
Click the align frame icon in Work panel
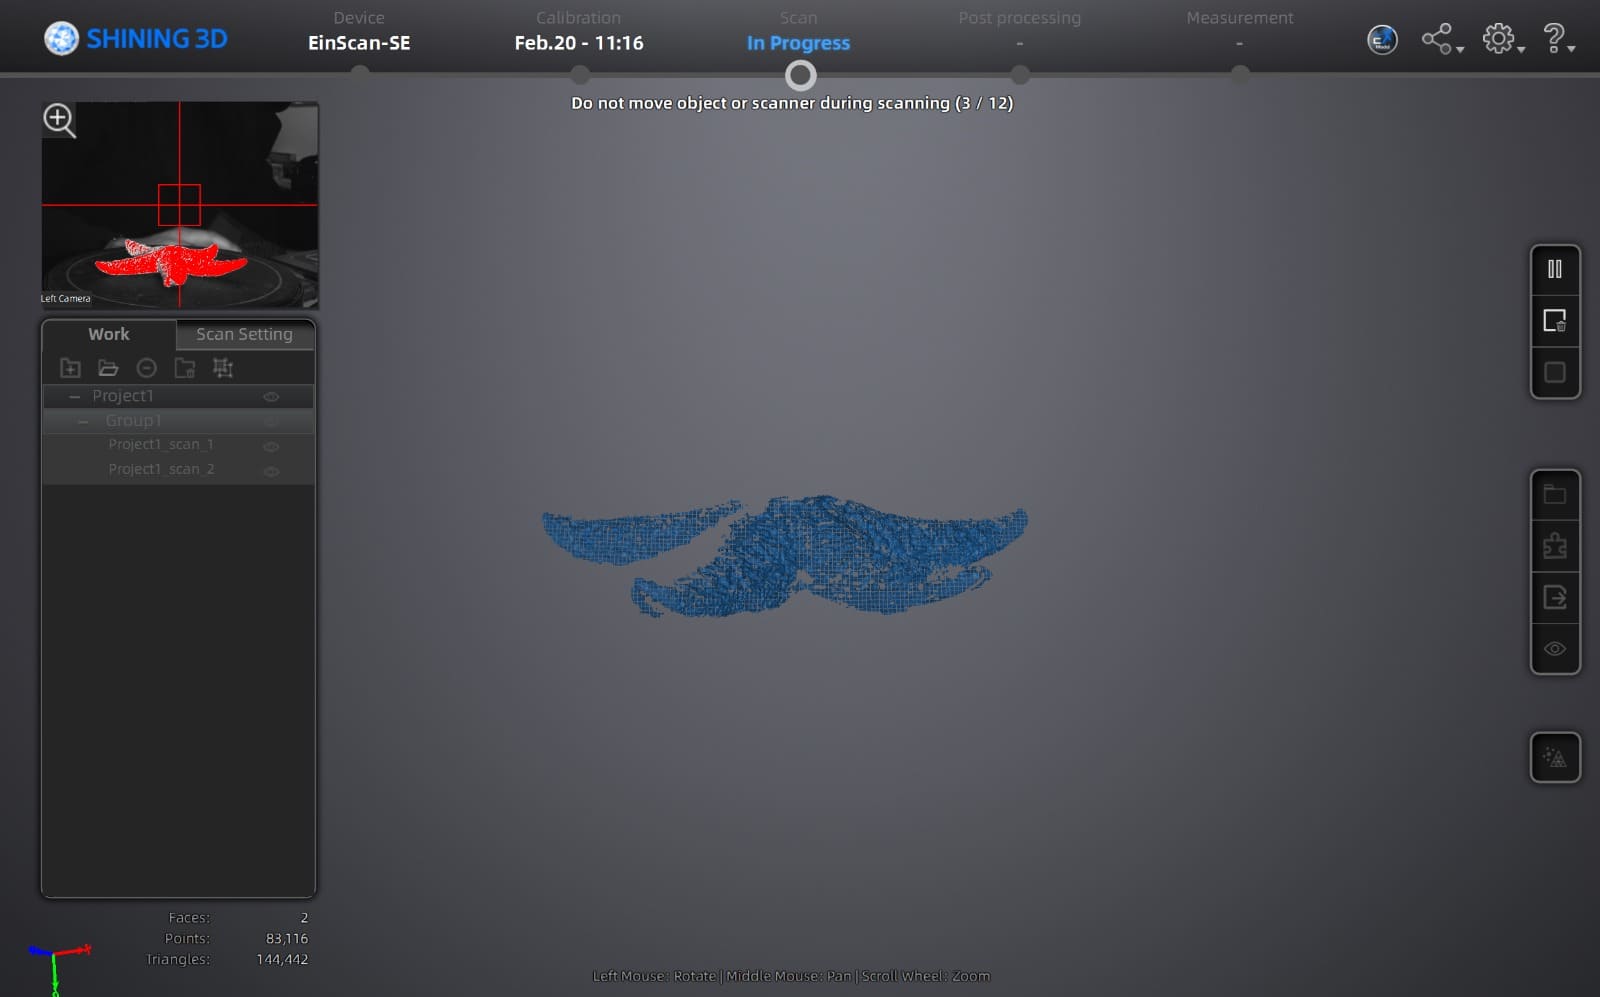point(223,368)
